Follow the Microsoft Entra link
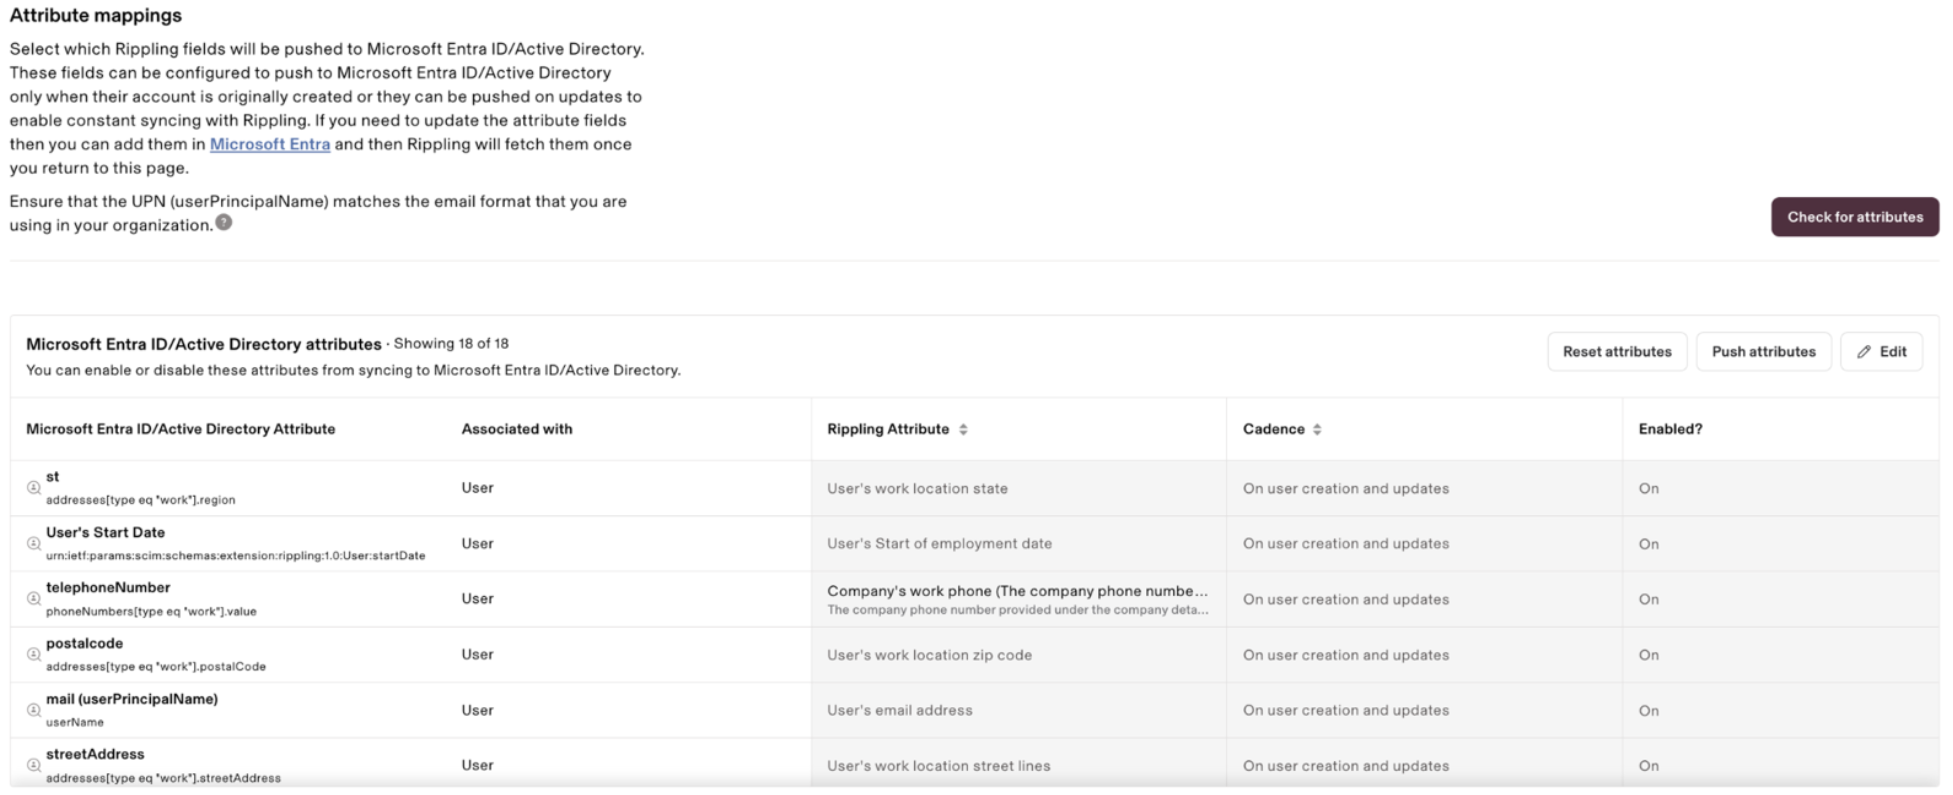The height and width of the screenshot is (795, 1953). (270, 144)
